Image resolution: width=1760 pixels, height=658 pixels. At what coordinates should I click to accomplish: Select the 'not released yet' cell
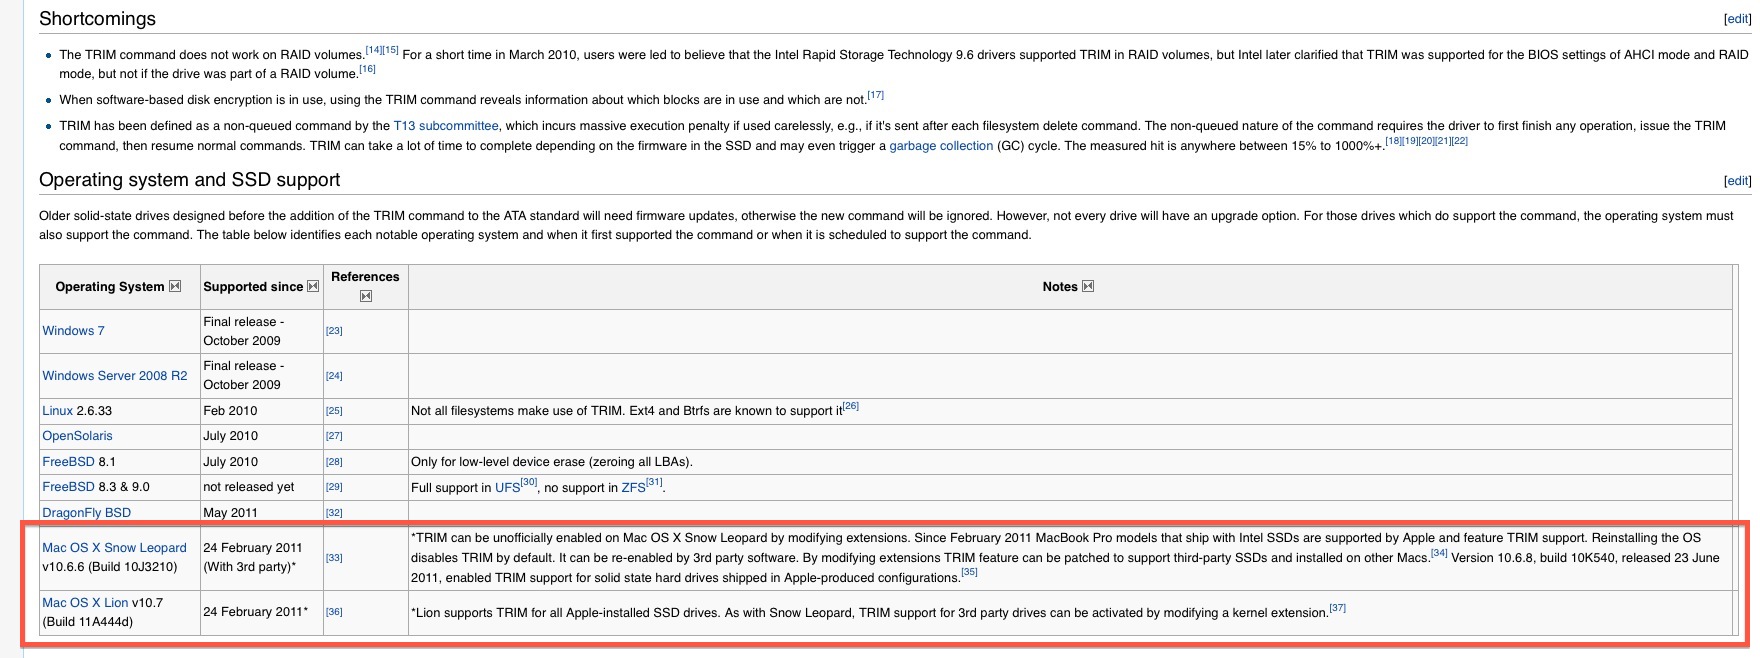click(x=249, y=487)
